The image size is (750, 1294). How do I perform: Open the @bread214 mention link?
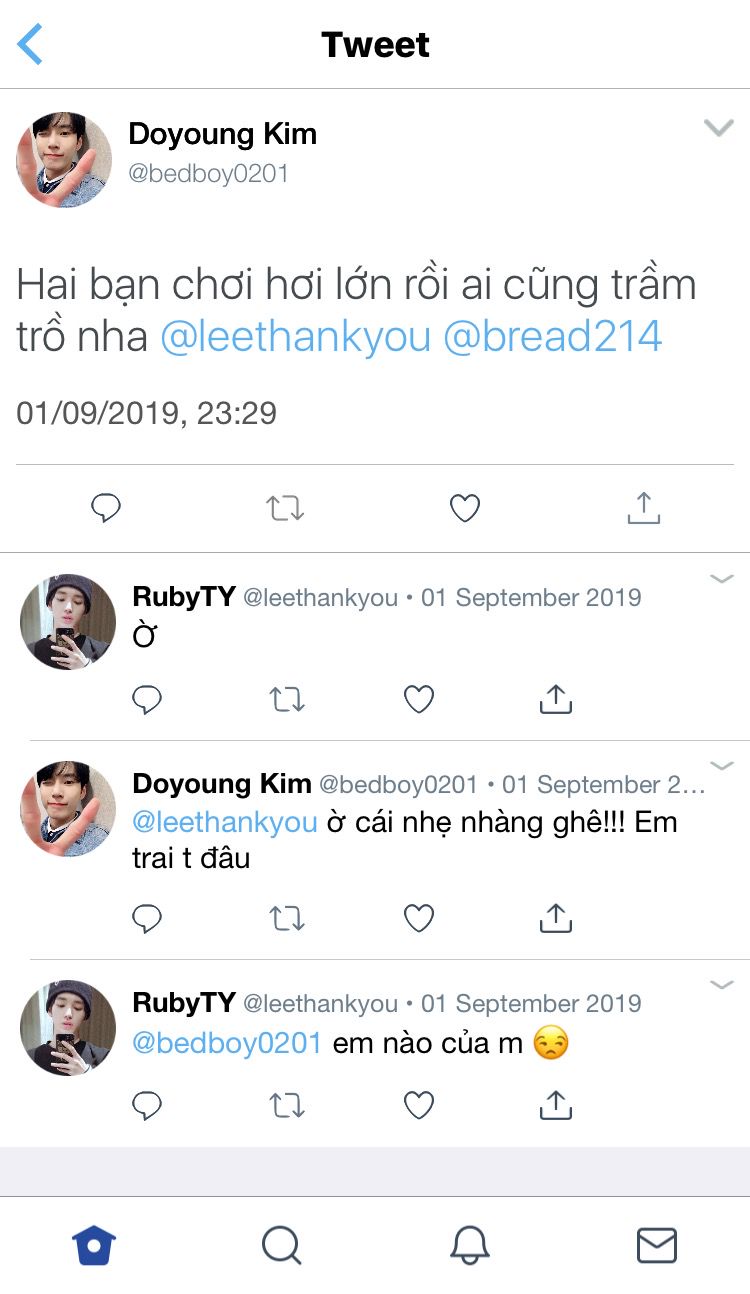coord(552,337)
